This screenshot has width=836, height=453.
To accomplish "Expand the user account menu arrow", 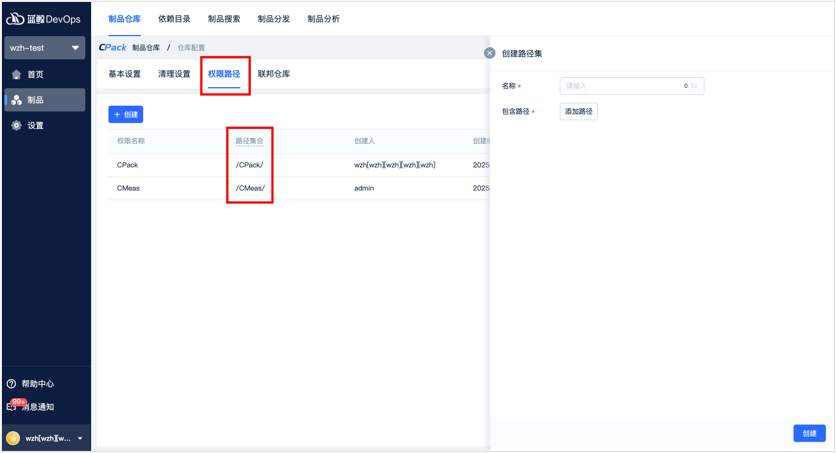I will tap(80, 438).
